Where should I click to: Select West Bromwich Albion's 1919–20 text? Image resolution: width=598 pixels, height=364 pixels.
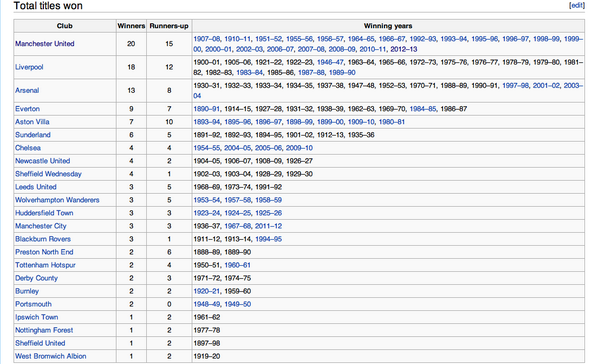pos(207,356)
